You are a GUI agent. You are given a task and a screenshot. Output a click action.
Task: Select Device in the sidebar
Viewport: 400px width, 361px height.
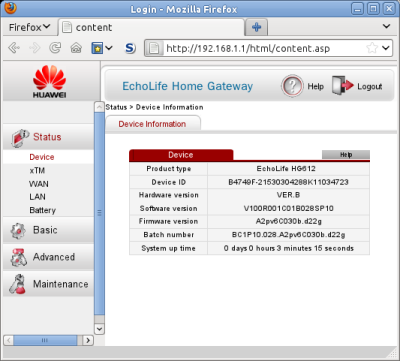pos(42,157)
